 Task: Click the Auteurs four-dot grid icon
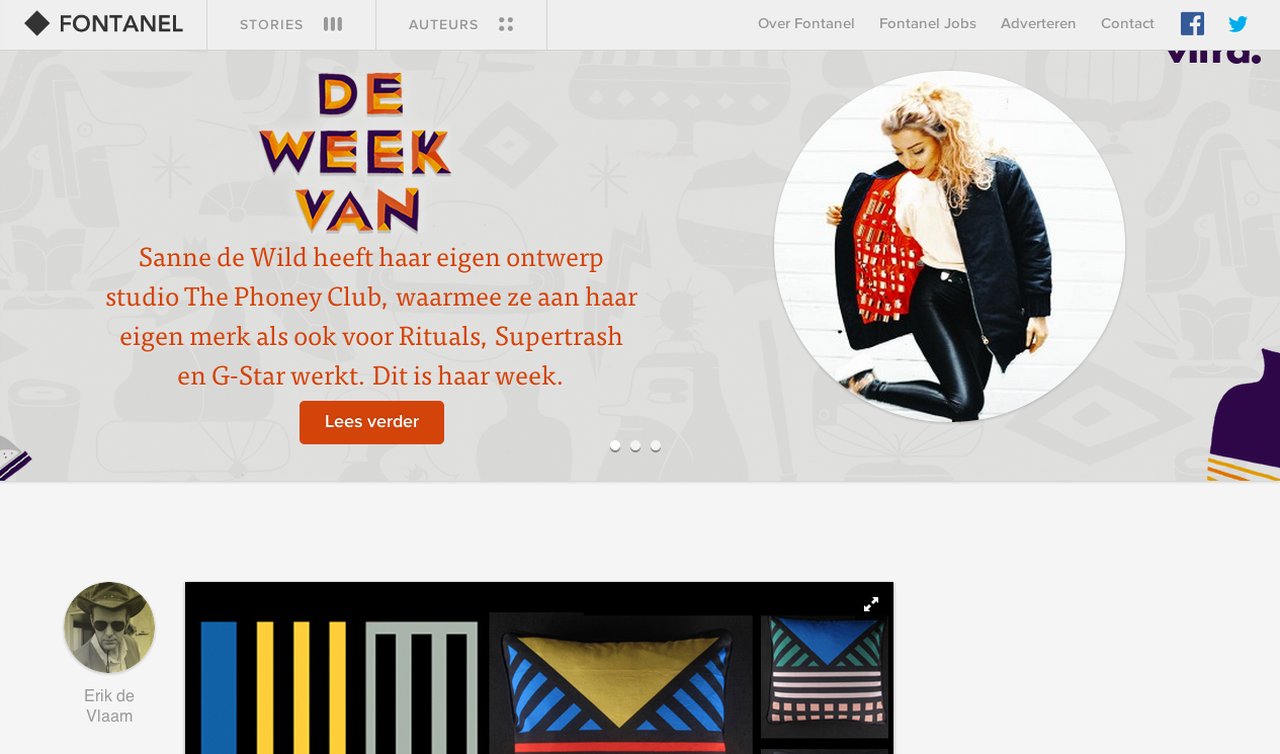[506, 24]
